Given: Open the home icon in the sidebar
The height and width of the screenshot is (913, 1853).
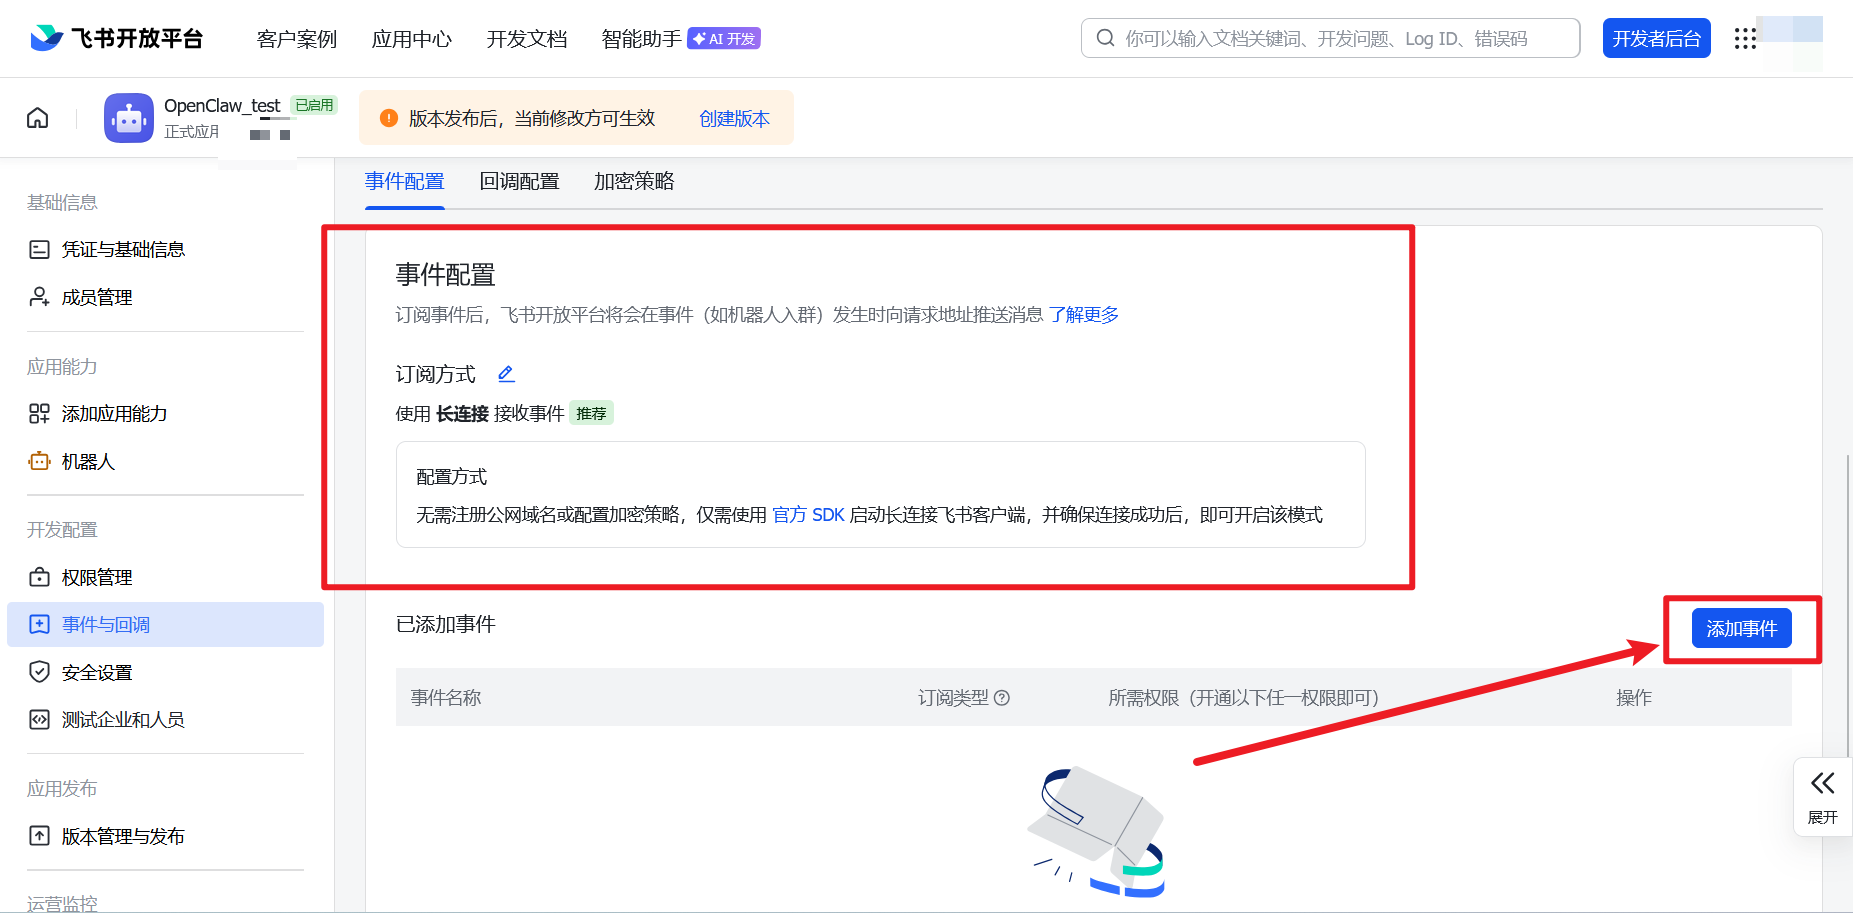Looking at the screenshot, I should tap(37, 117).
